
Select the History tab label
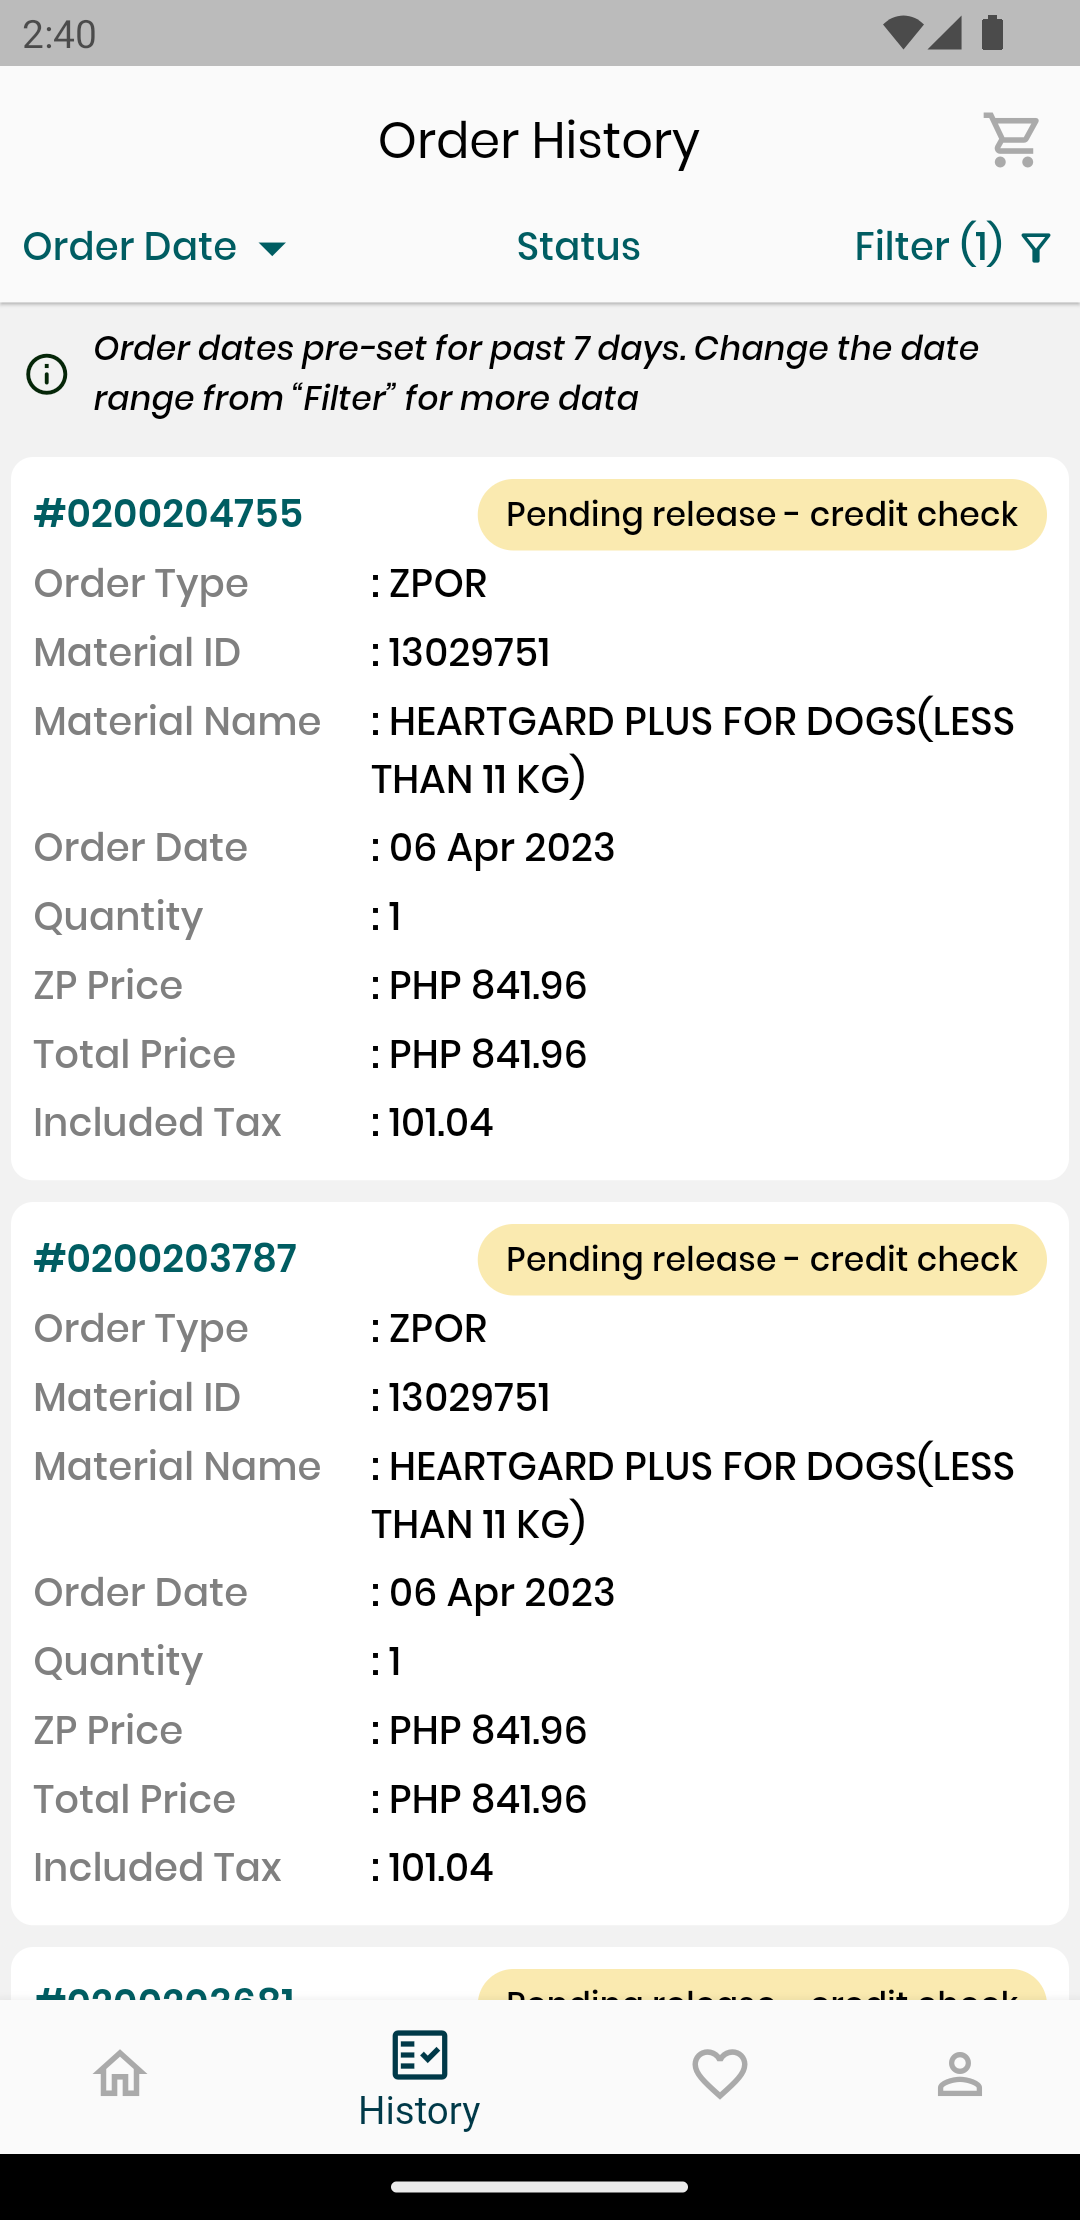tap(419, 2111)
